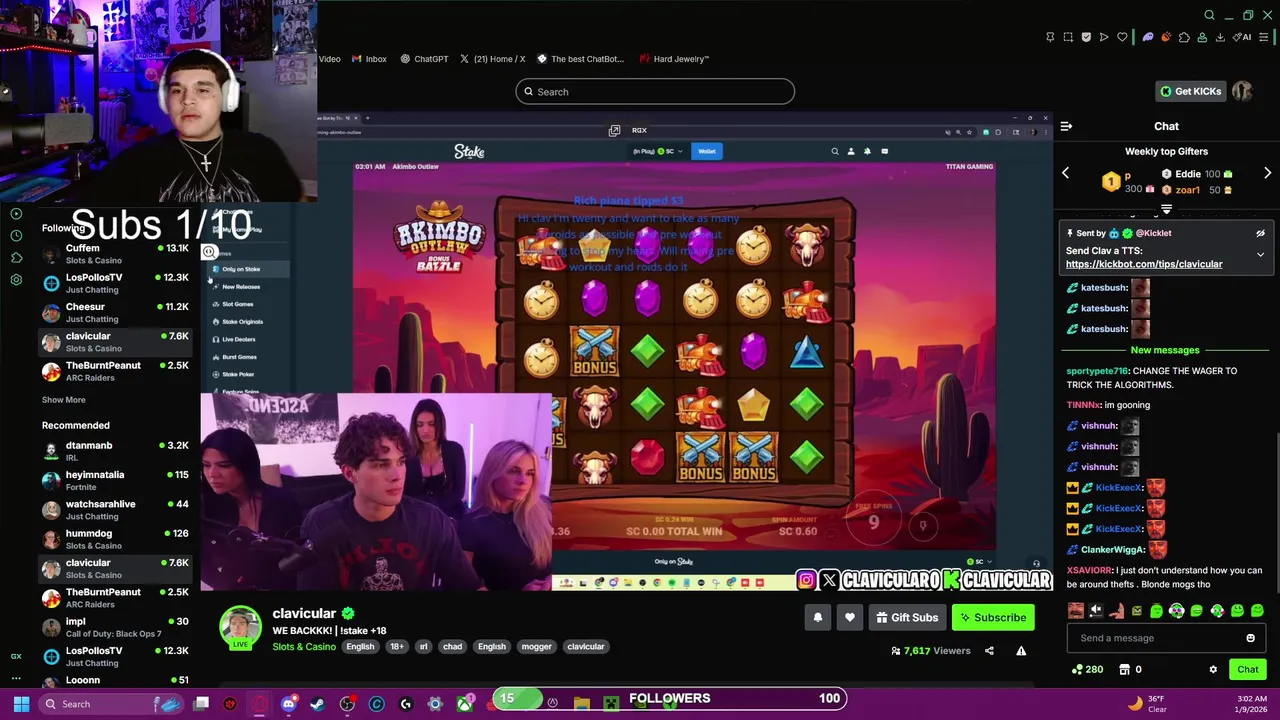This screenshot has height=720, width=1280.
Task: Open chat settings gear icon
Action: coord(1213,669)
